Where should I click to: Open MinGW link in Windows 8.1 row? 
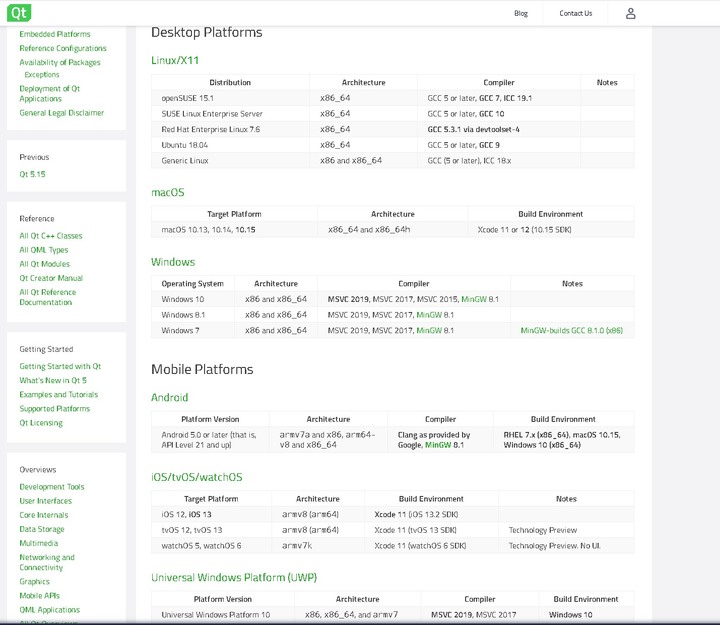429,315
